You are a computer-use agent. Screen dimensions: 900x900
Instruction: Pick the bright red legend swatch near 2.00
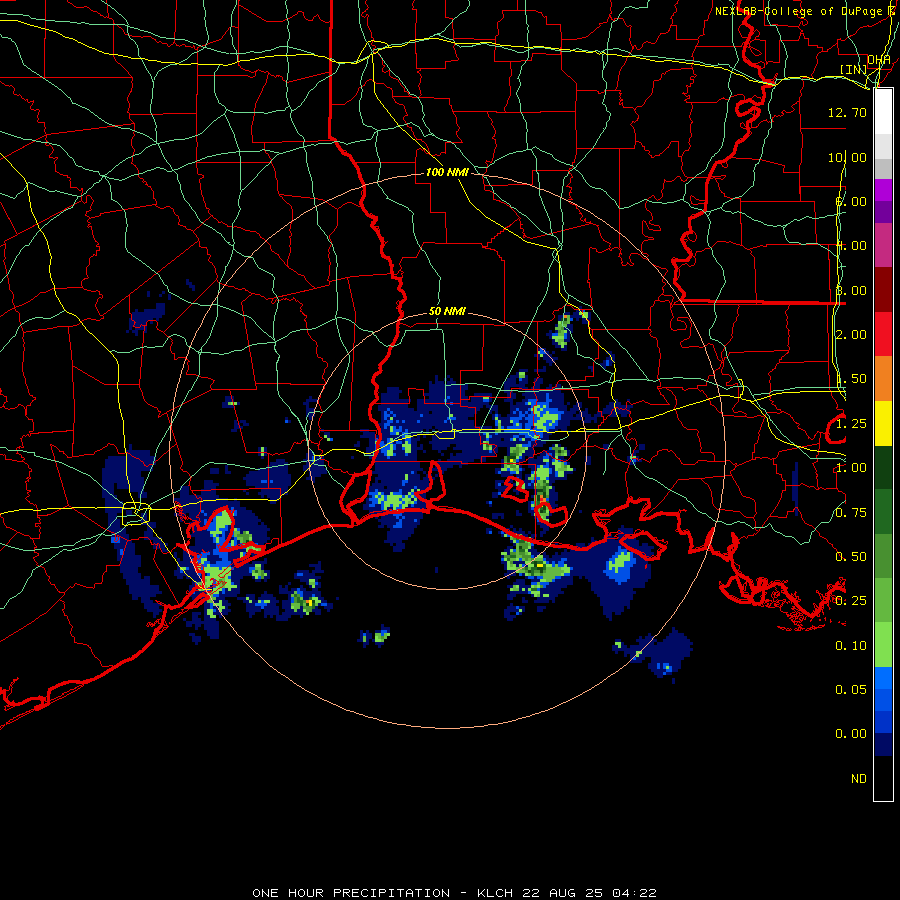tap(883, 334)
